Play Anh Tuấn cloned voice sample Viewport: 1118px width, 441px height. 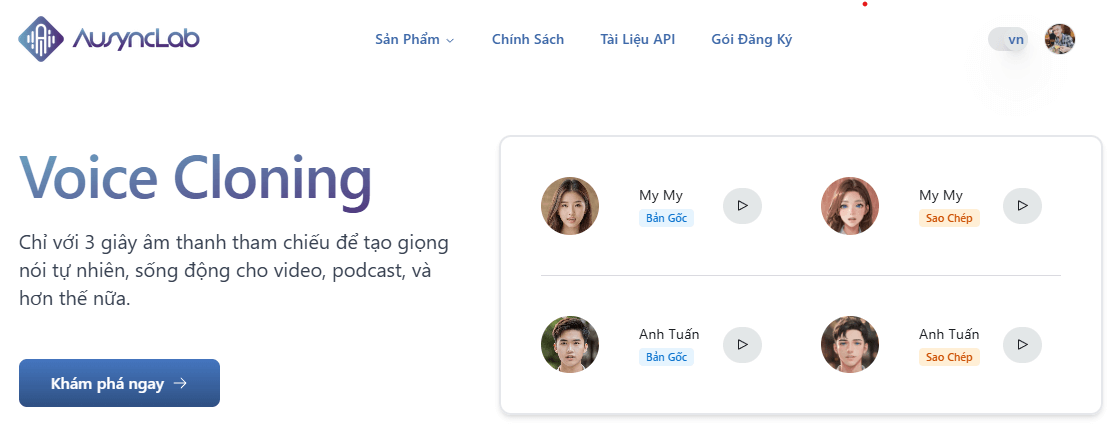[x=1022, y=344]
